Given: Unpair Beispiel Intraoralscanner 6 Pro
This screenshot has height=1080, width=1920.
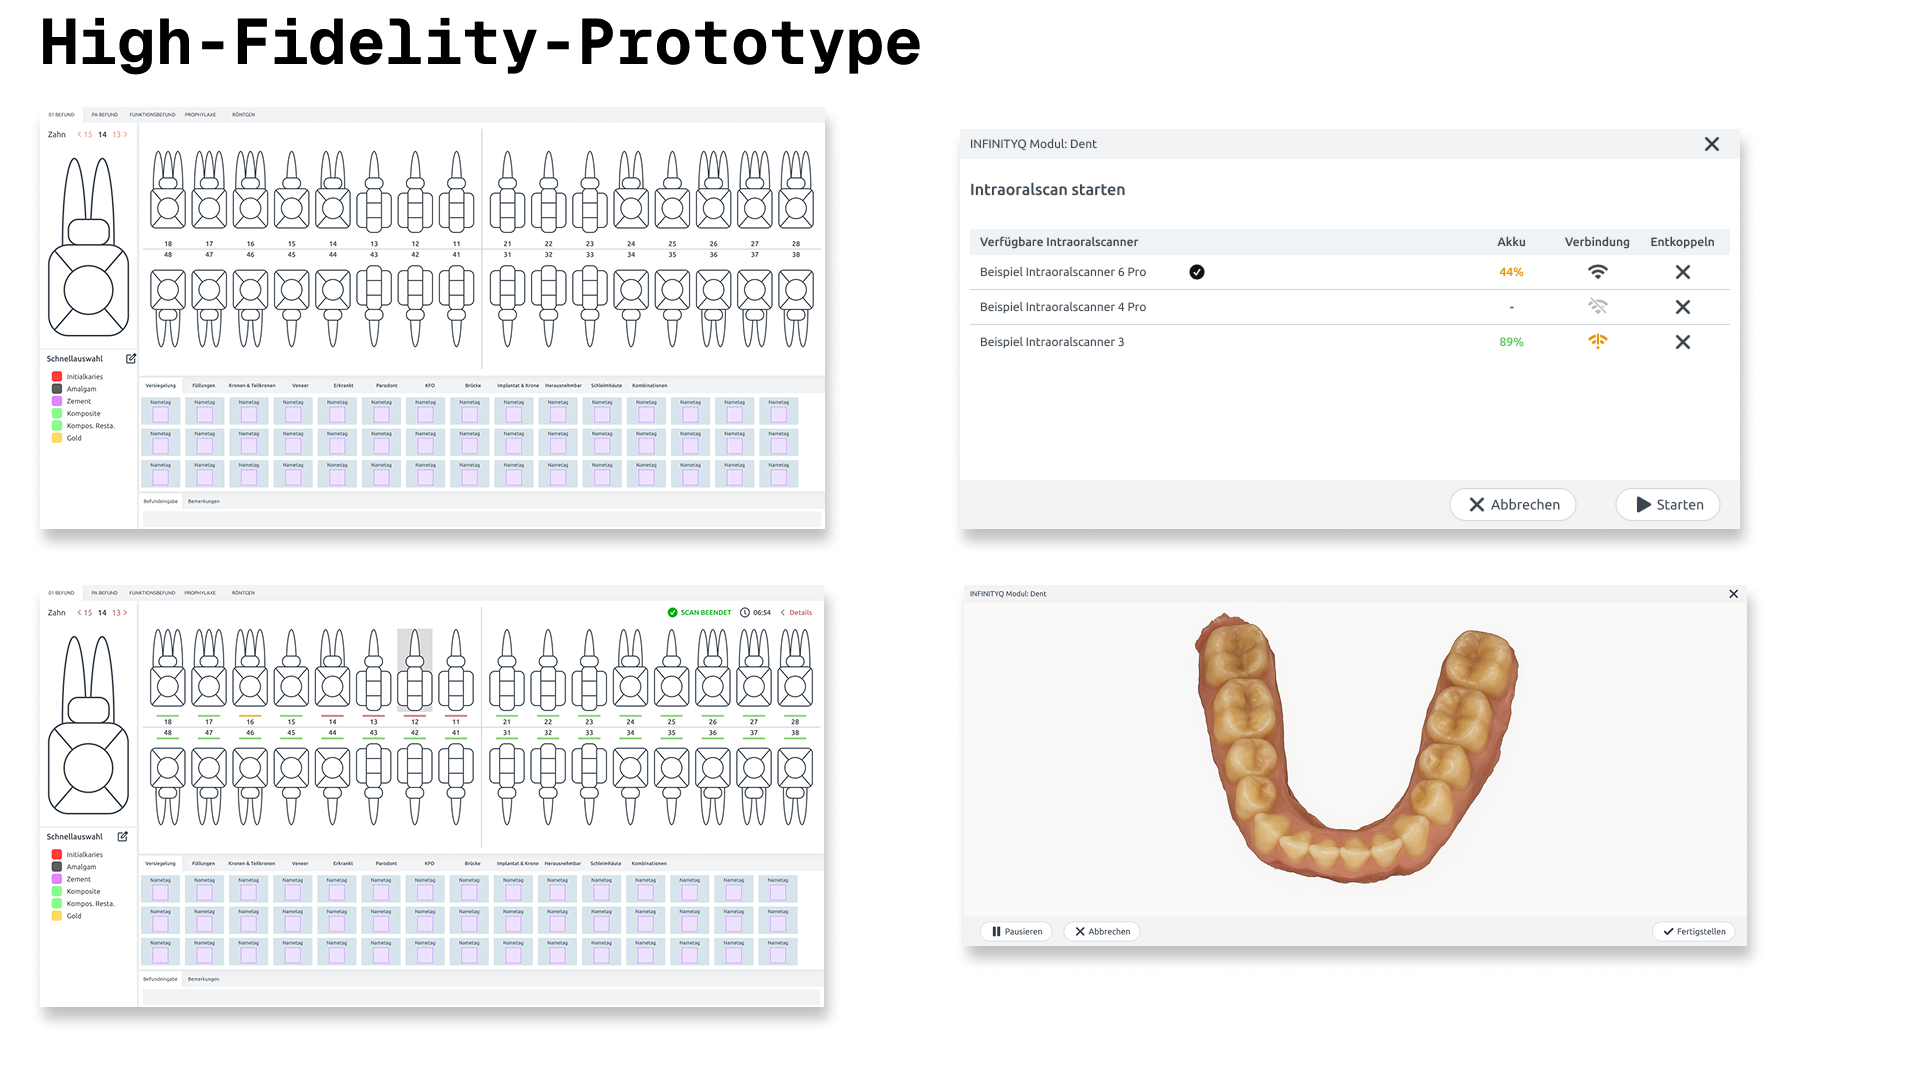Looking at the screenshot, I should click(1683, 272).
